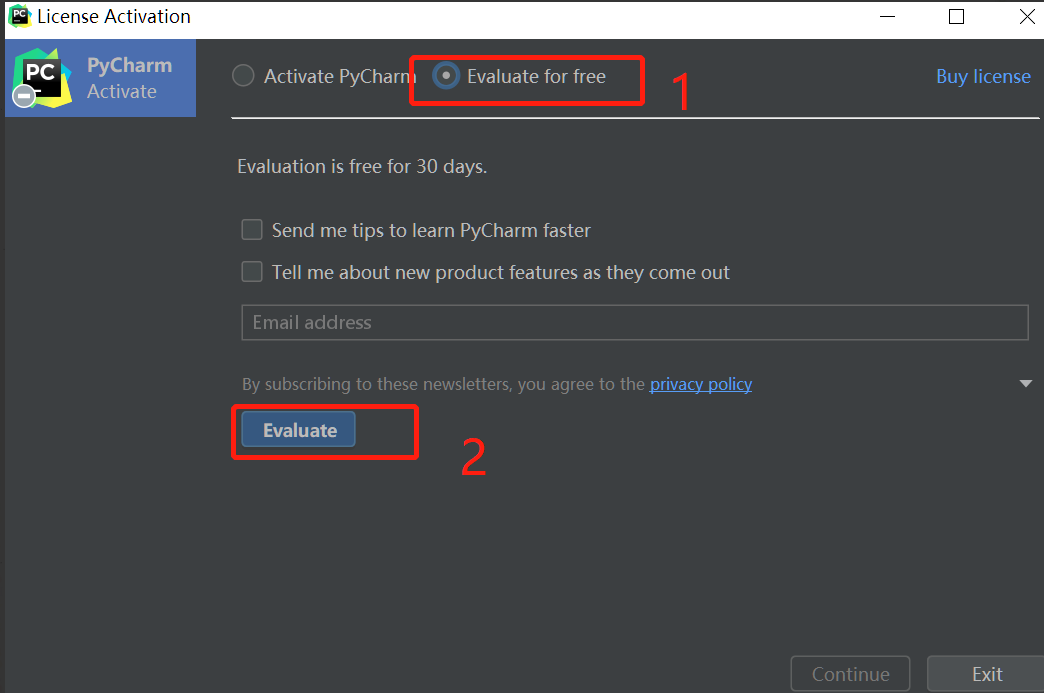Click the Evaluation is free for 30 days text
This screenshot has height=693, width=1044.
(362, 166)
